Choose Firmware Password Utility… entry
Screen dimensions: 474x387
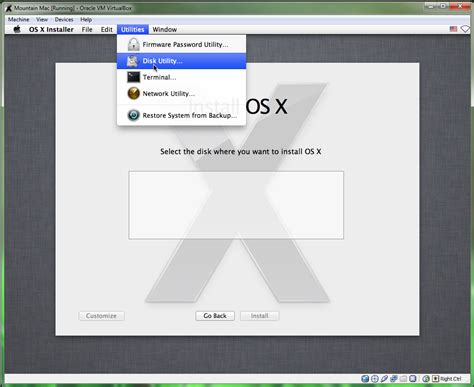point(181,44)
